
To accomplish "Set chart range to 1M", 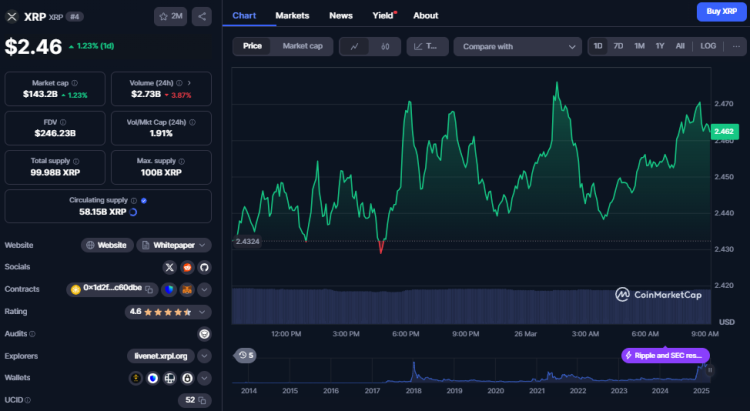I will (640, 46).
